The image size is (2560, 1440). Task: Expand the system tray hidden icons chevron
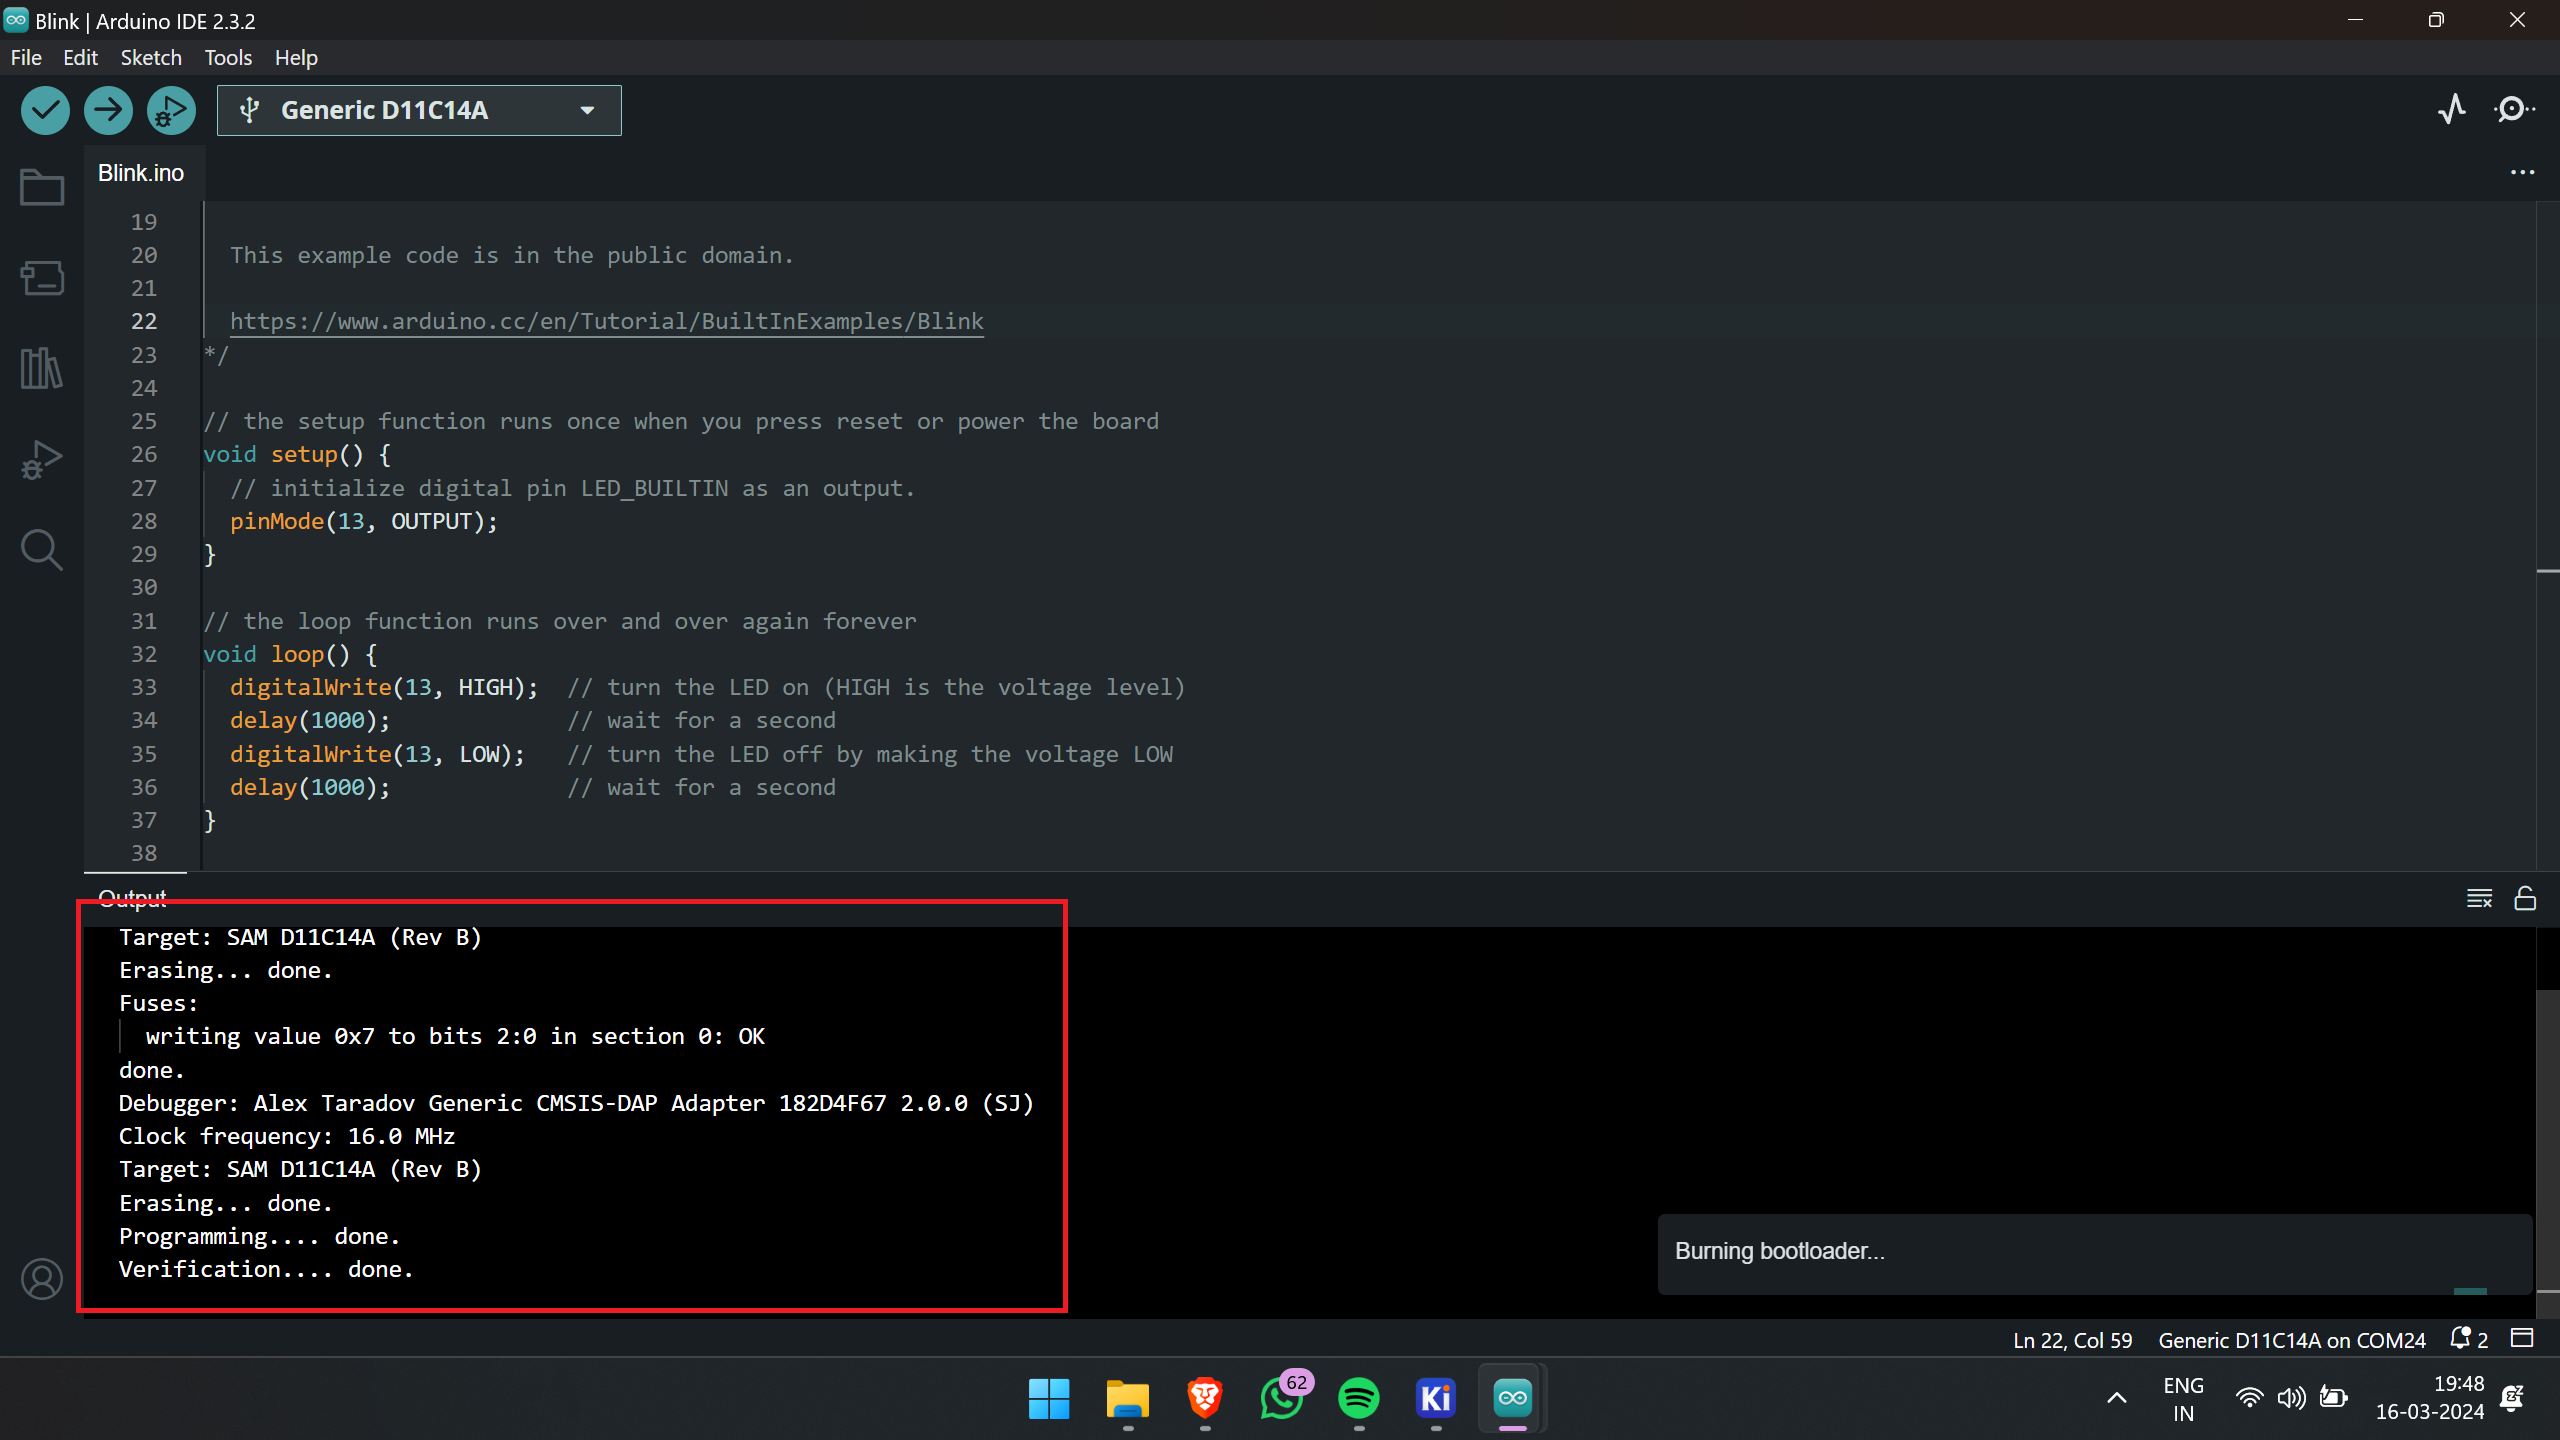click(2117, 1398)
